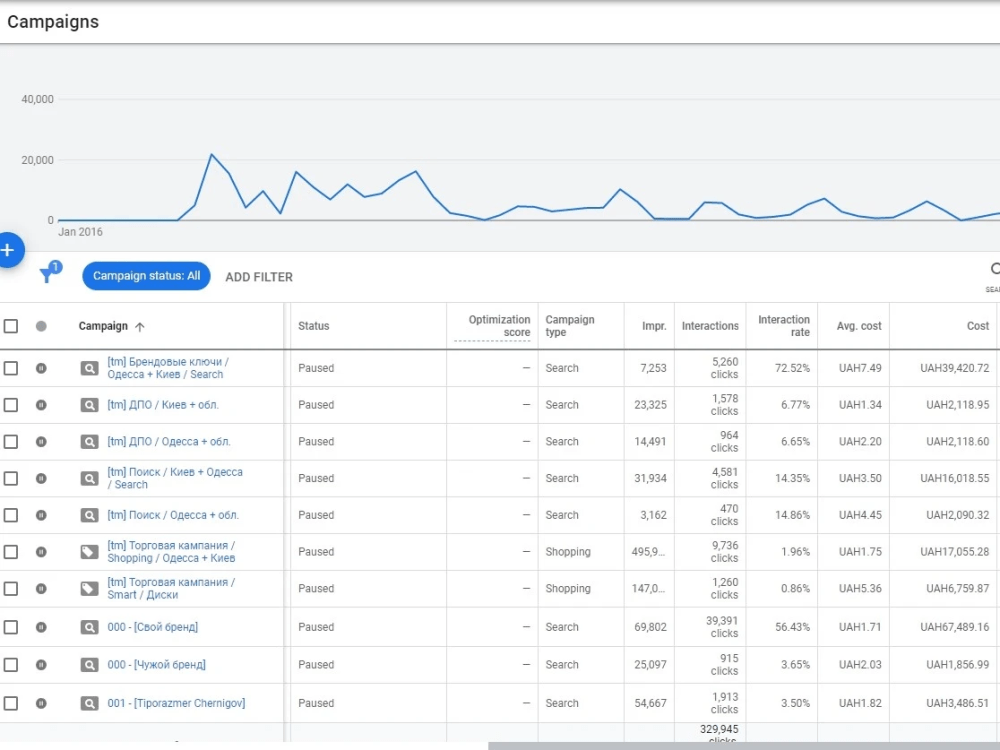Sort by the Status column header
Viewport: 1000px width, 750px height.
(314, 326)
